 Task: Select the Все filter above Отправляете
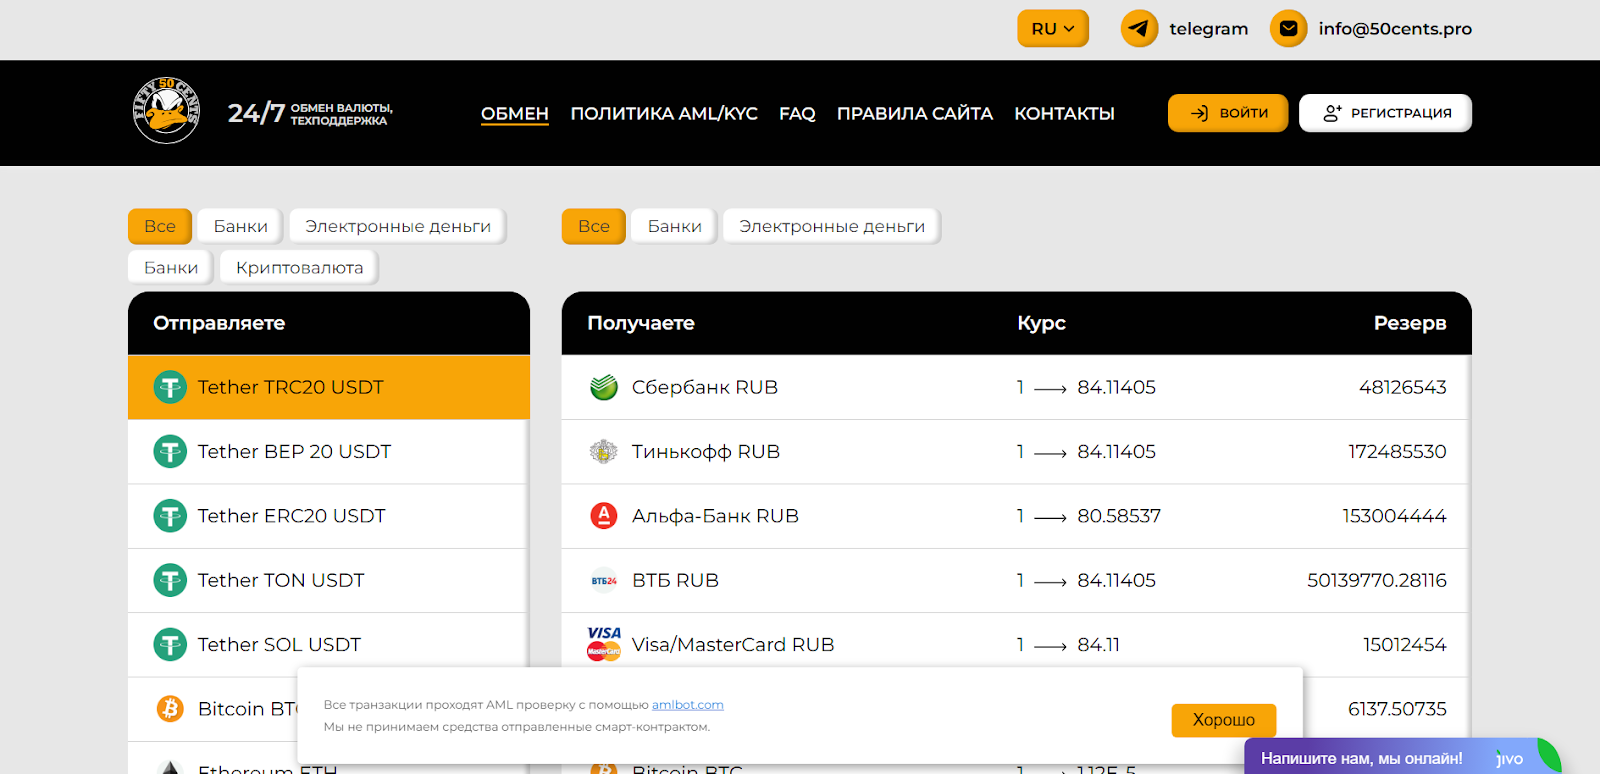[x=160, y=226]
